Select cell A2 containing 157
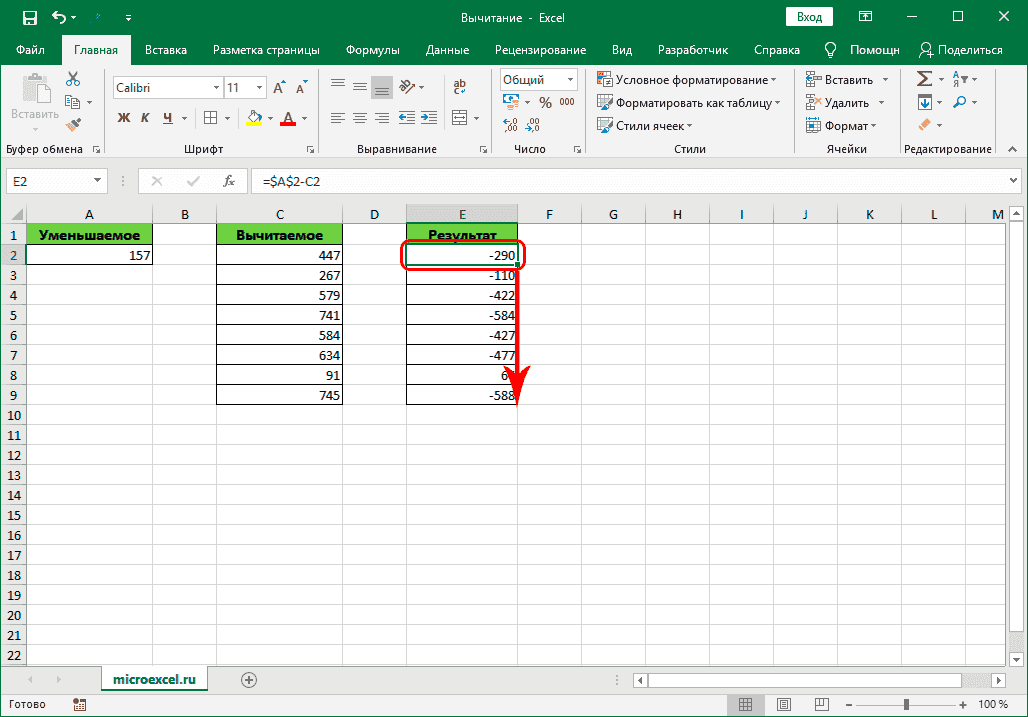This screenshot has width=1028, height=717. (89, 256)
